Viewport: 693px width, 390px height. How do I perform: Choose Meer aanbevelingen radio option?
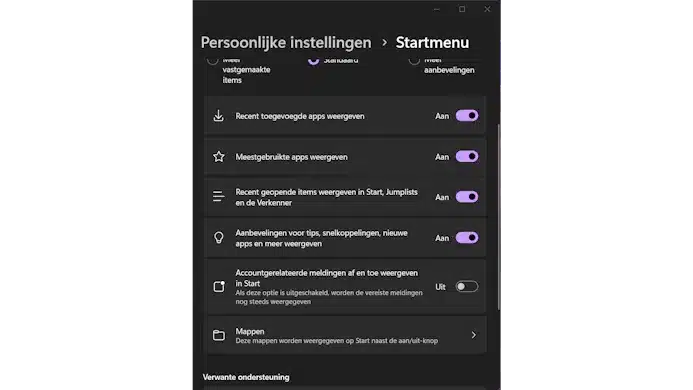coord(414,61)
